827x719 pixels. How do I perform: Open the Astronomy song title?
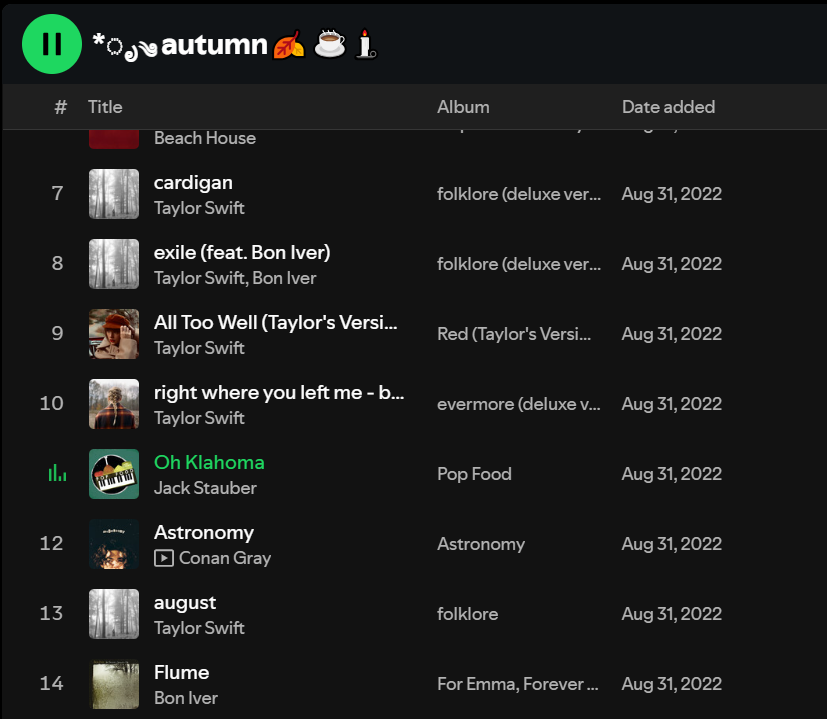(x=204, y=533)
